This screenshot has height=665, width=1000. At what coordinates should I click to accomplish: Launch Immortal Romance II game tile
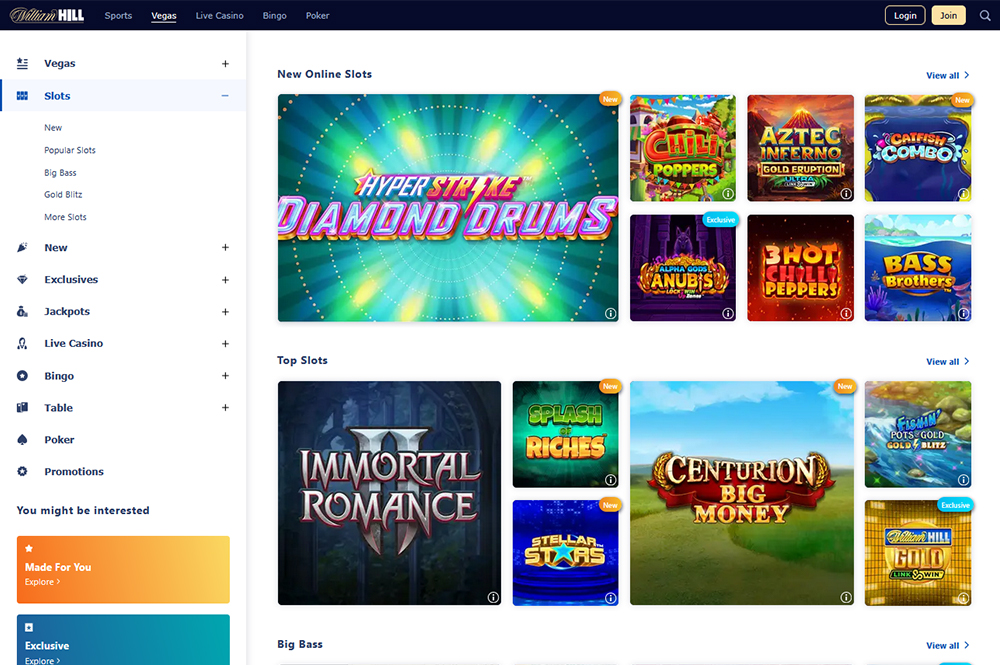click(x=389, y=493)
